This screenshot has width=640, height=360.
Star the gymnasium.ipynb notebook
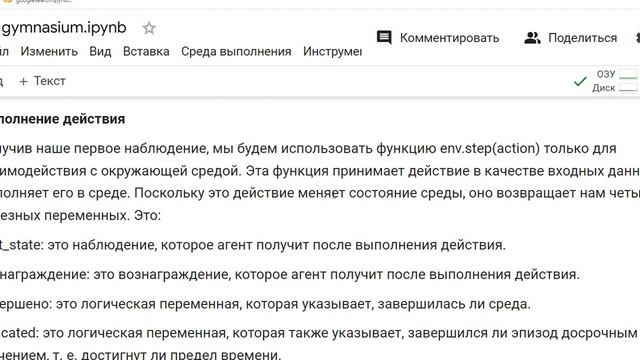(149, 28)
